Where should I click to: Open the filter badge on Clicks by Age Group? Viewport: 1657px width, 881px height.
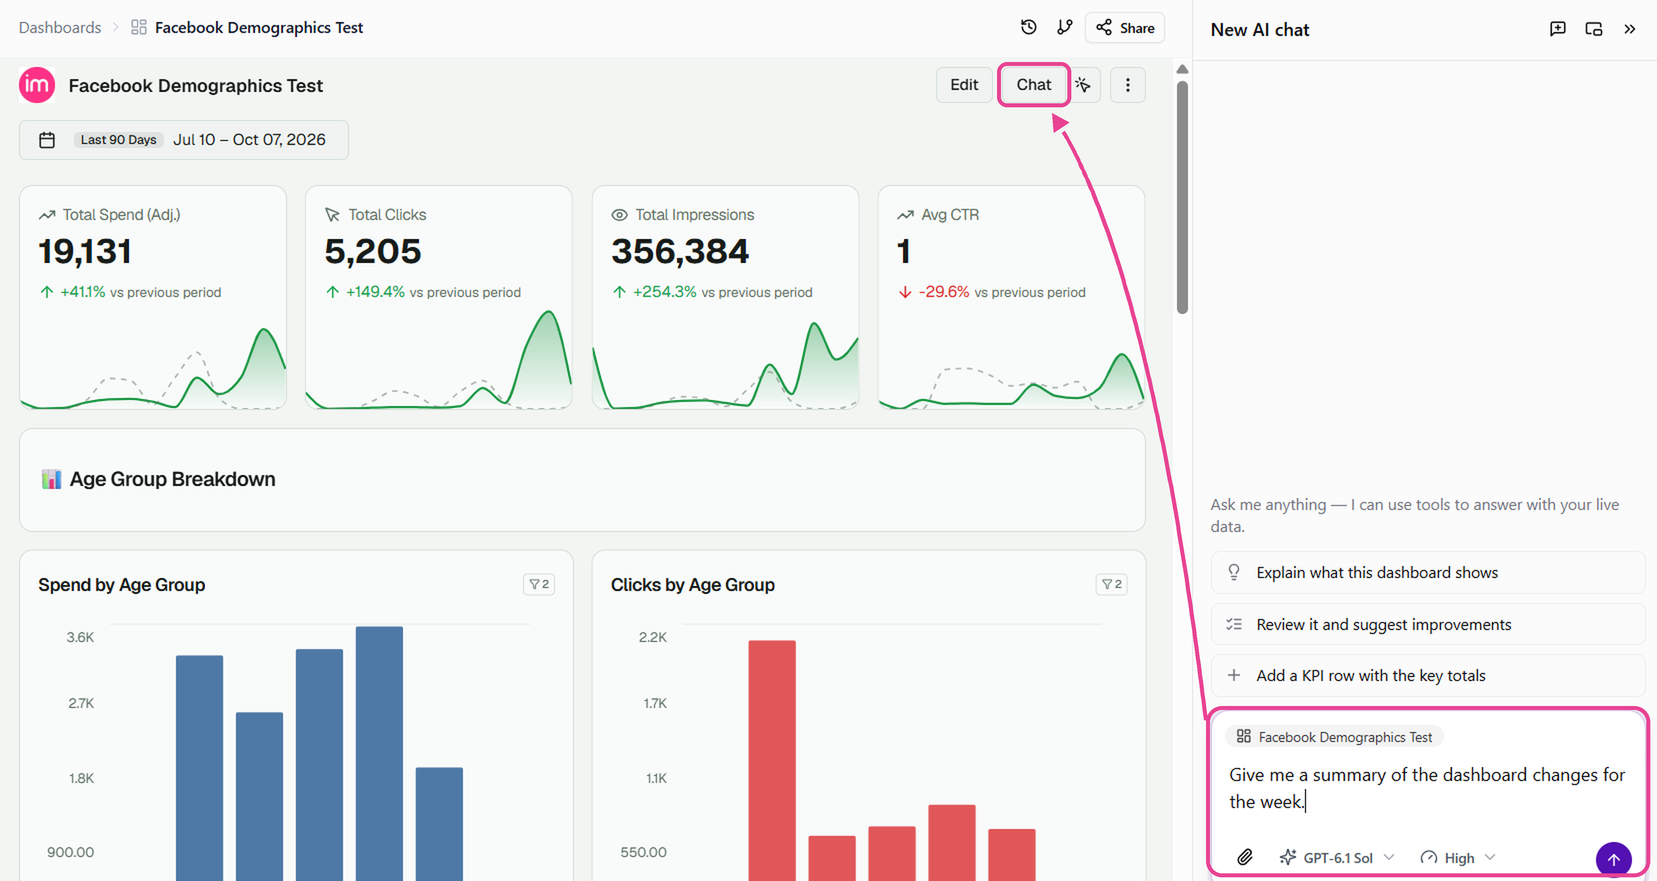[x=1112, y=584]
